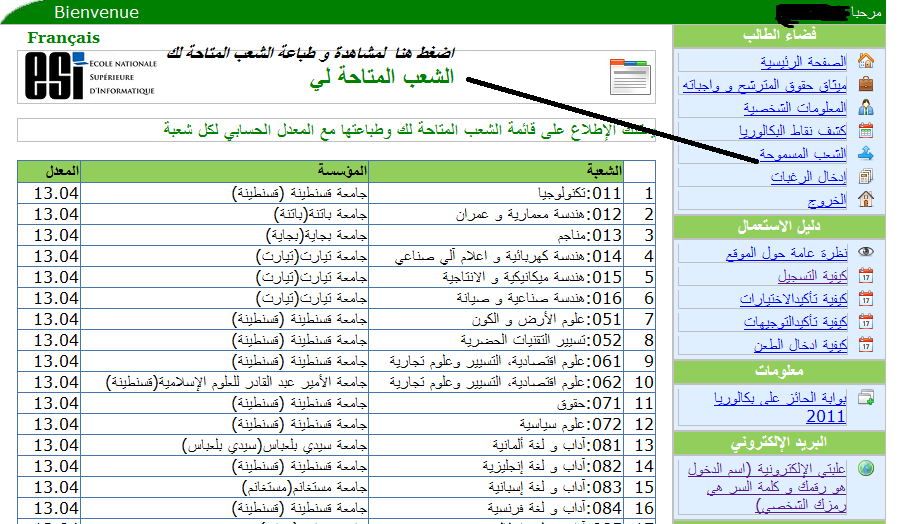
Task: Select row 072 علوم سياسية
Action: [336, 424]
